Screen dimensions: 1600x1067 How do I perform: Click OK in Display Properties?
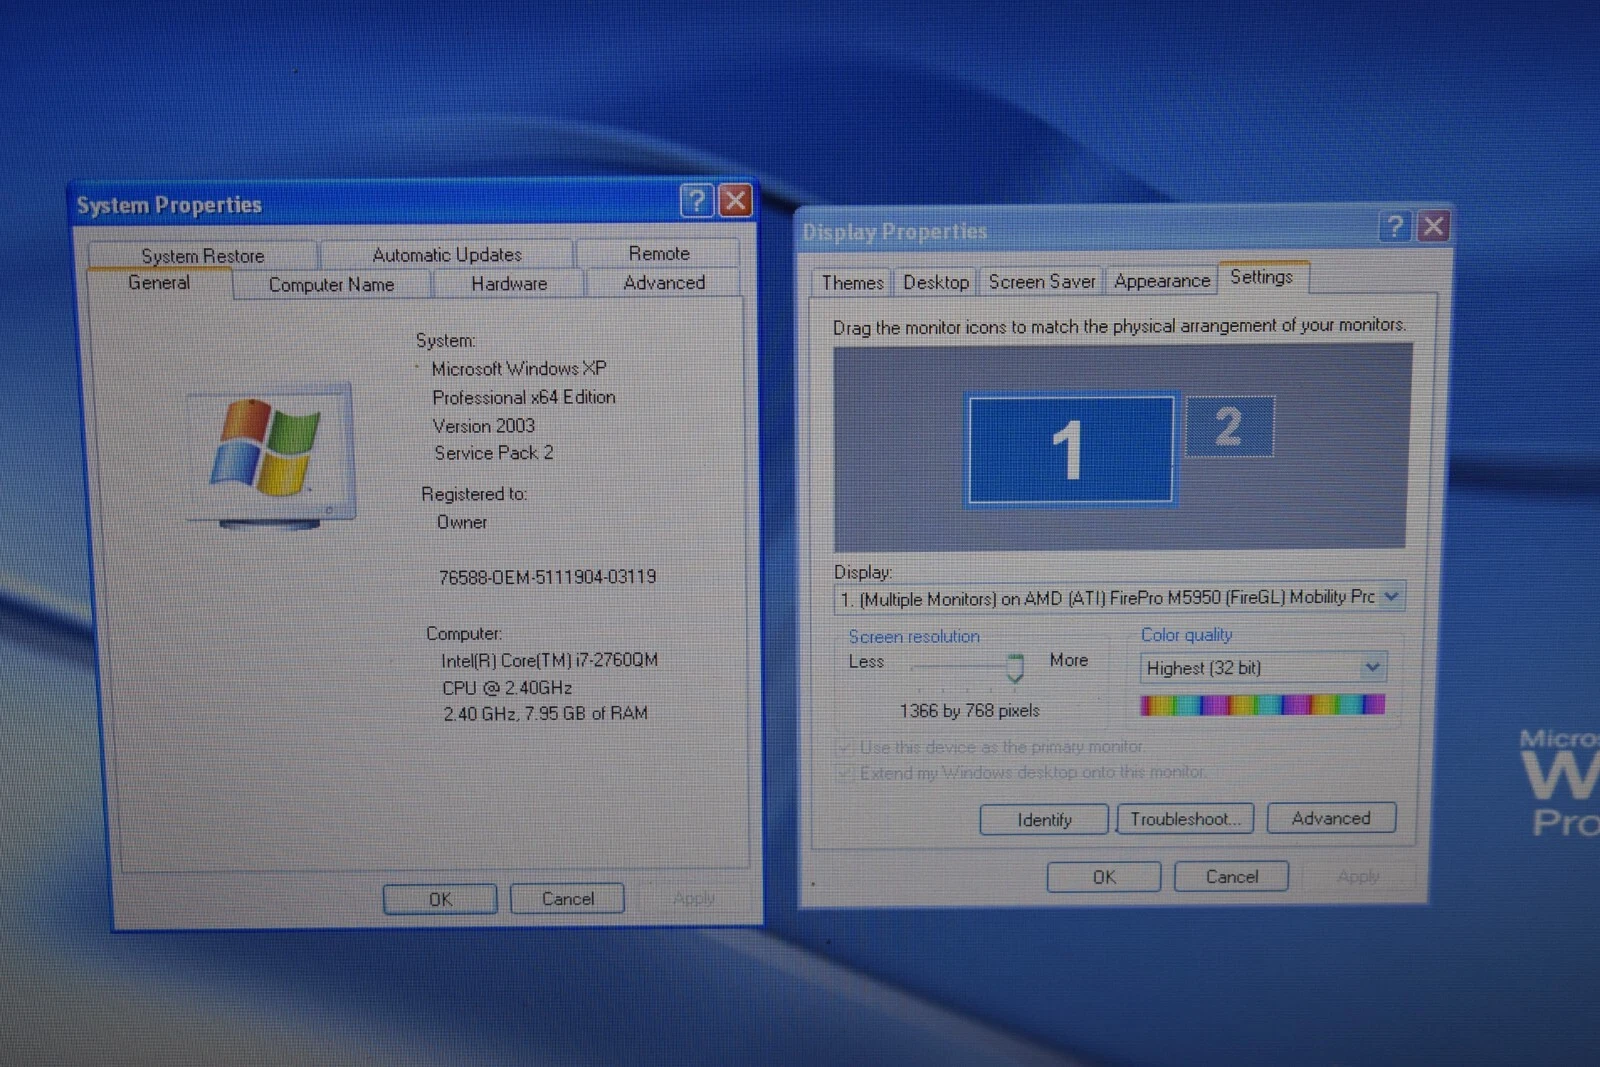[x=1104, y=877]
